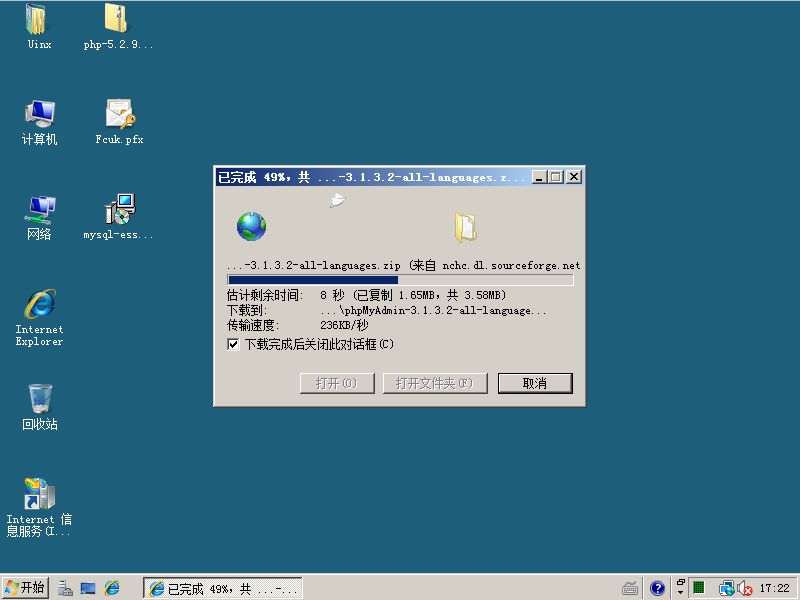Select the mysql-ess installer icon
This screenshot has height=600, width=800.
(118, 217)
